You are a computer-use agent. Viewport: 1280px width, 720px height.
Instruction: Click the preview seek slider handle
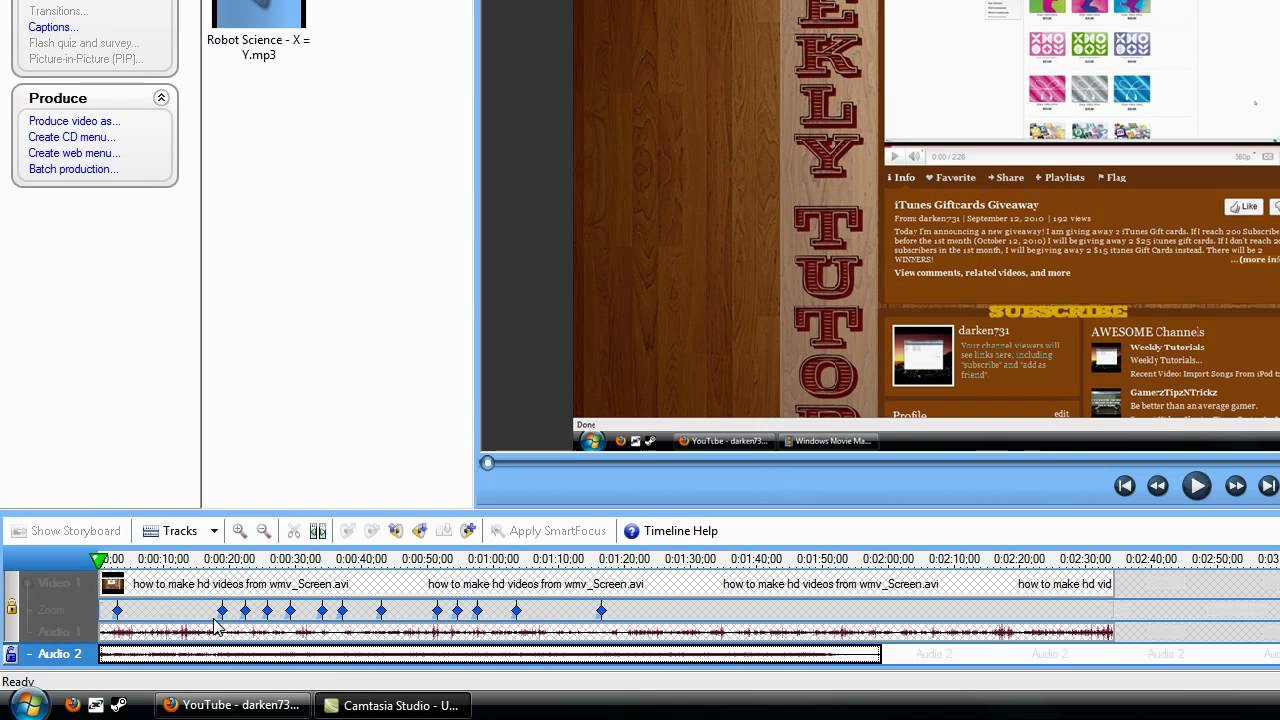(487, 463)
